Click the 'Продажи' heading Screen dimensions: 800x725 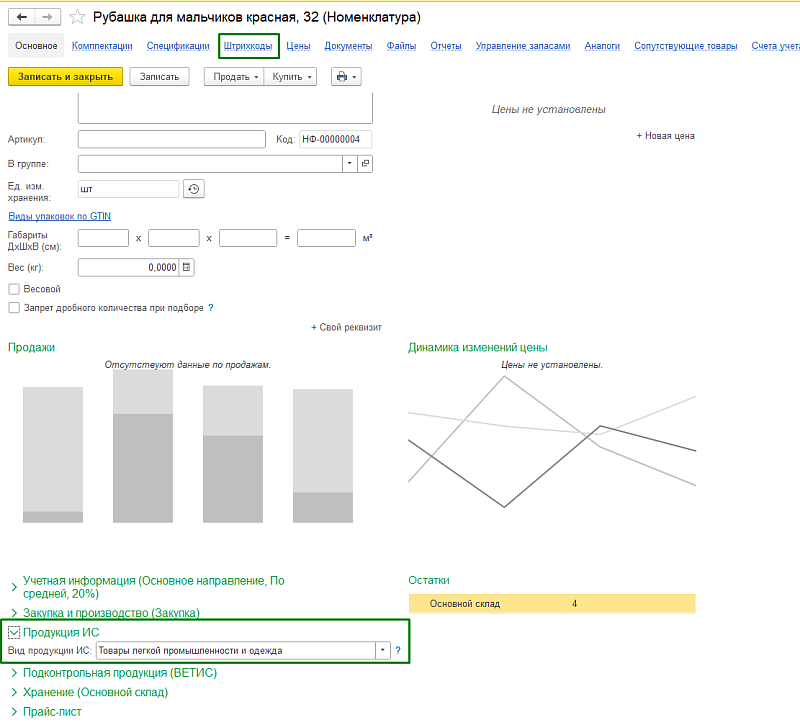(32, 347)
